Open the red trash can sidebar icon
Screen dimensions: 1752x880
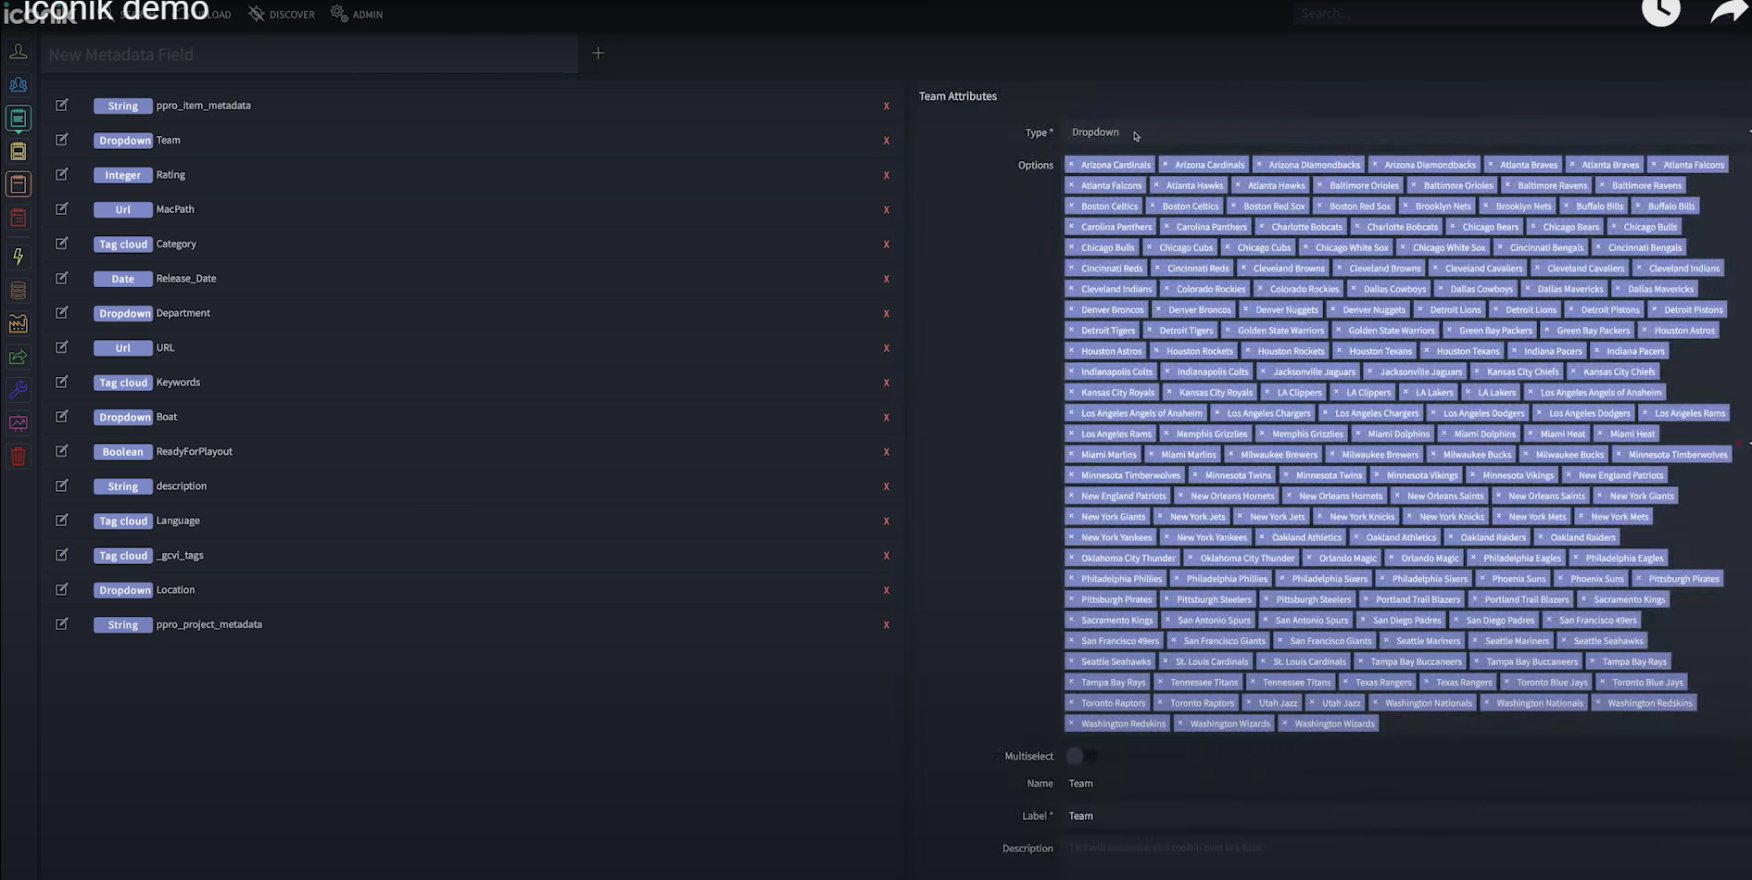coord(18,457)
